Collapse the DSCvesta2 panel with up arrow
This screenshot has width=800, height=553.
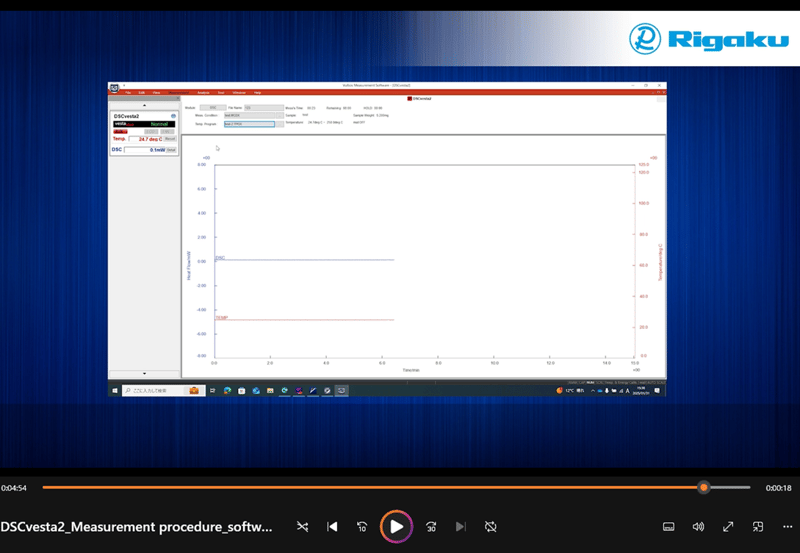[x=144, y=105]
